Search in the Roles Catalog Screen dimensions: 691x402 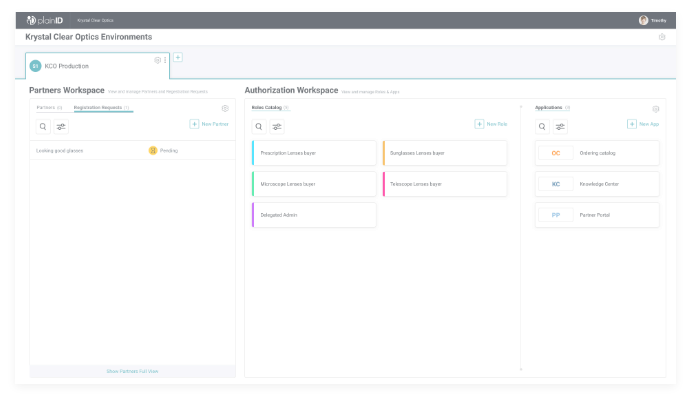(259, 127)
